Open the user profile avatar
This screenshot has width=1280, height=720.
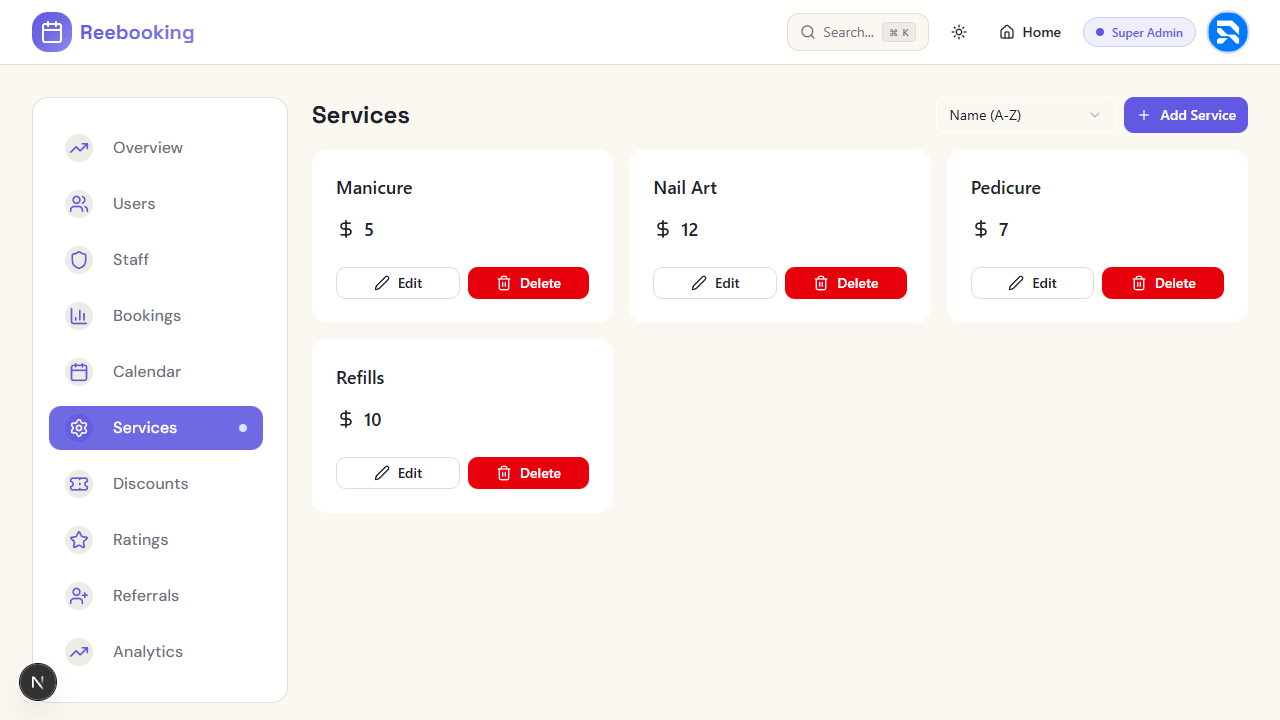(x=1227, y=32)
